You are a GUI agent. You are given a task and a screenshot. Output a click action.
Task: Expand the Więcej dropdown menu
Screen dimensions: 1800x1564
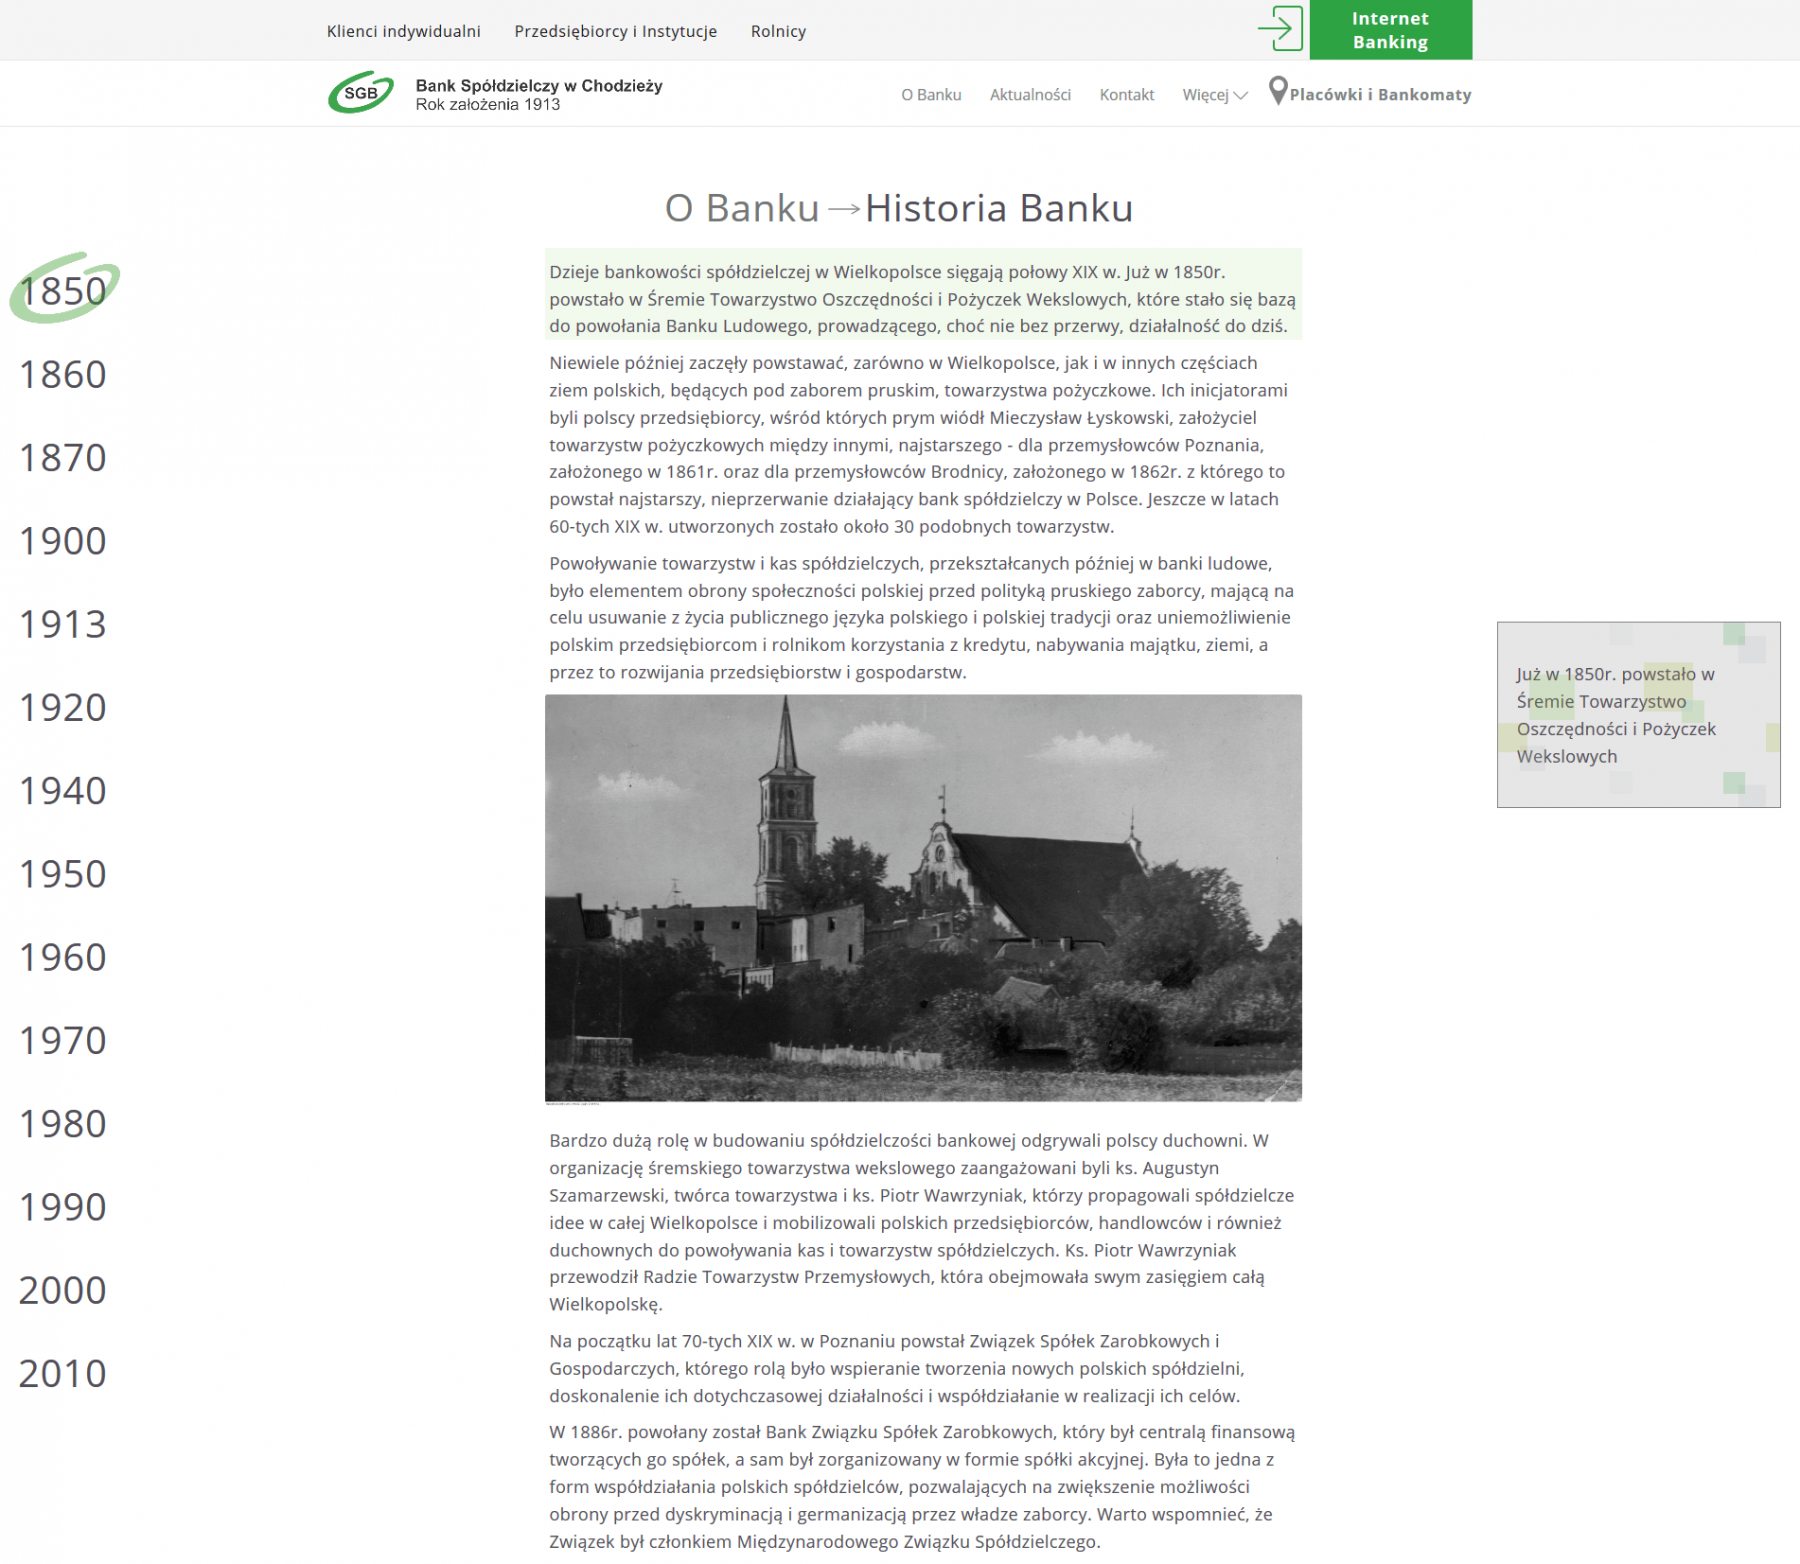click(1214, 95)
